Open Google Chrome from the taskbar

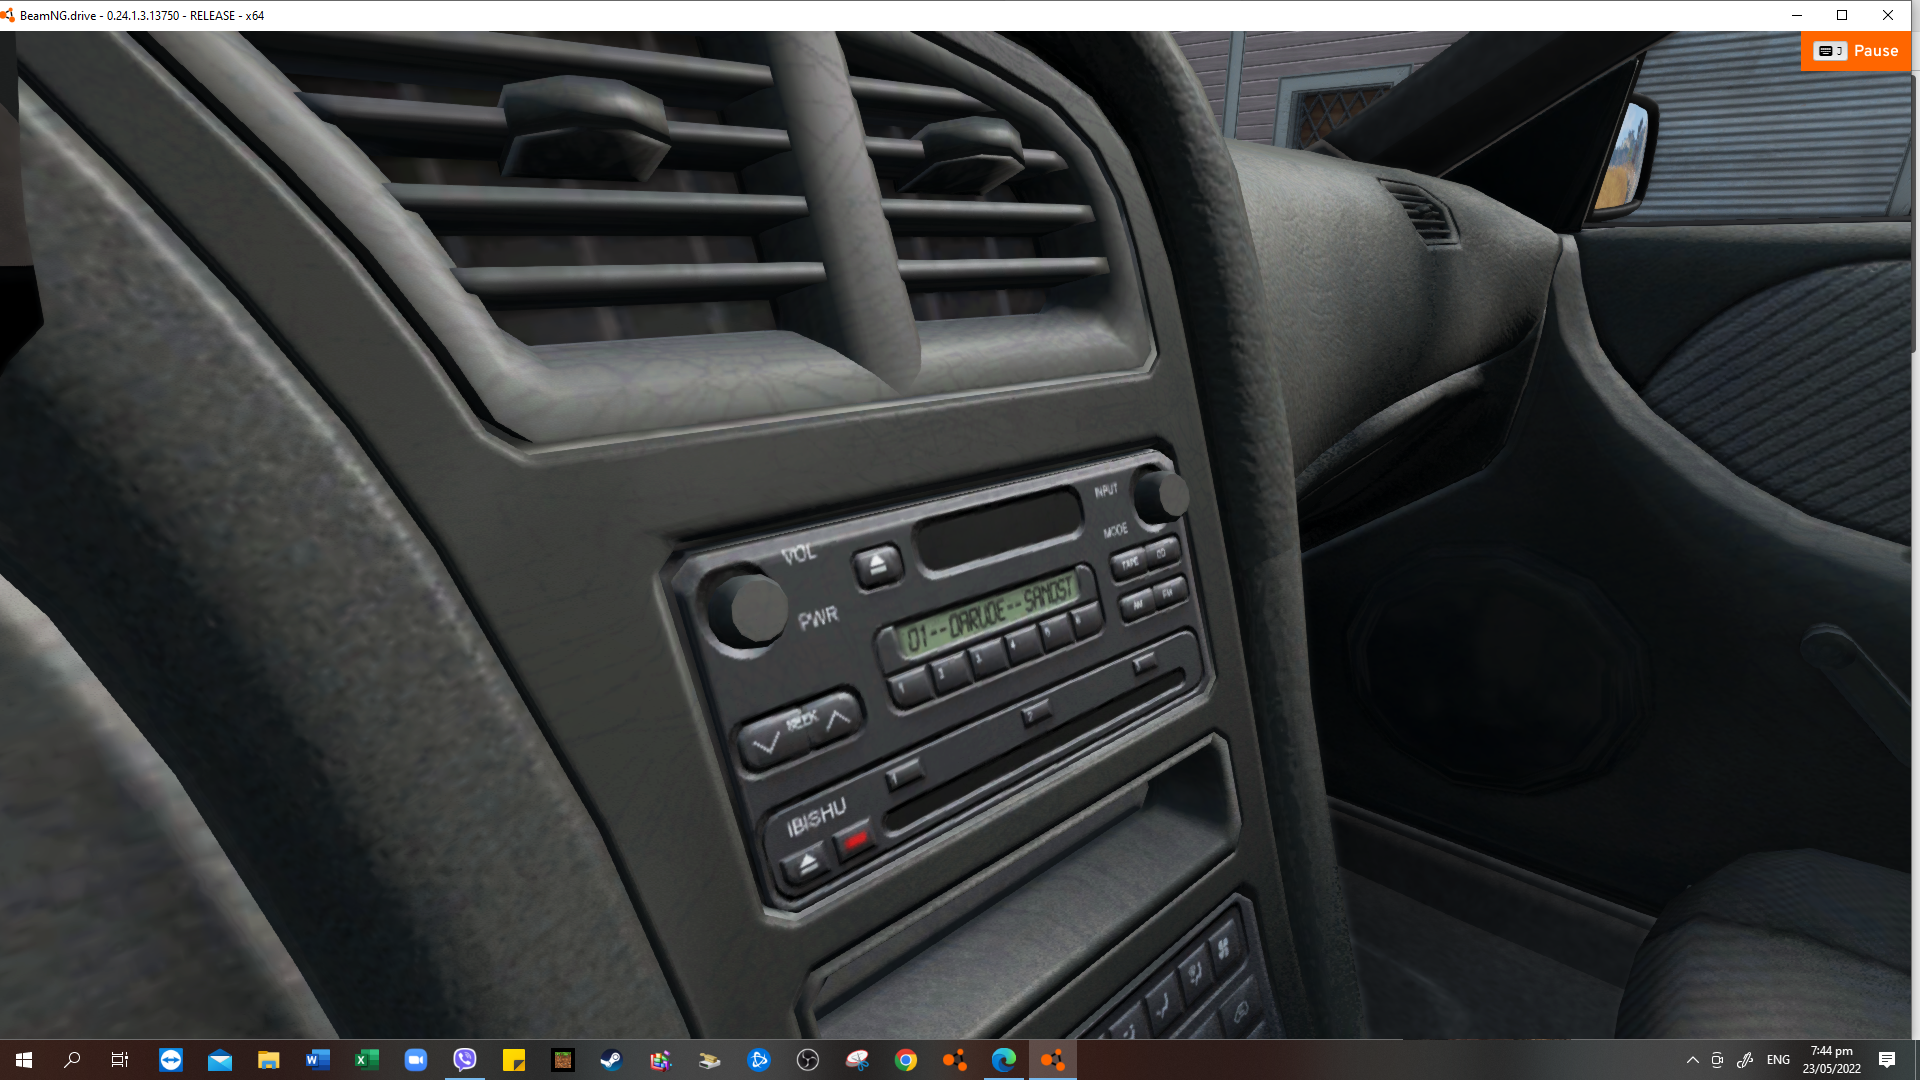[906, 1060]
